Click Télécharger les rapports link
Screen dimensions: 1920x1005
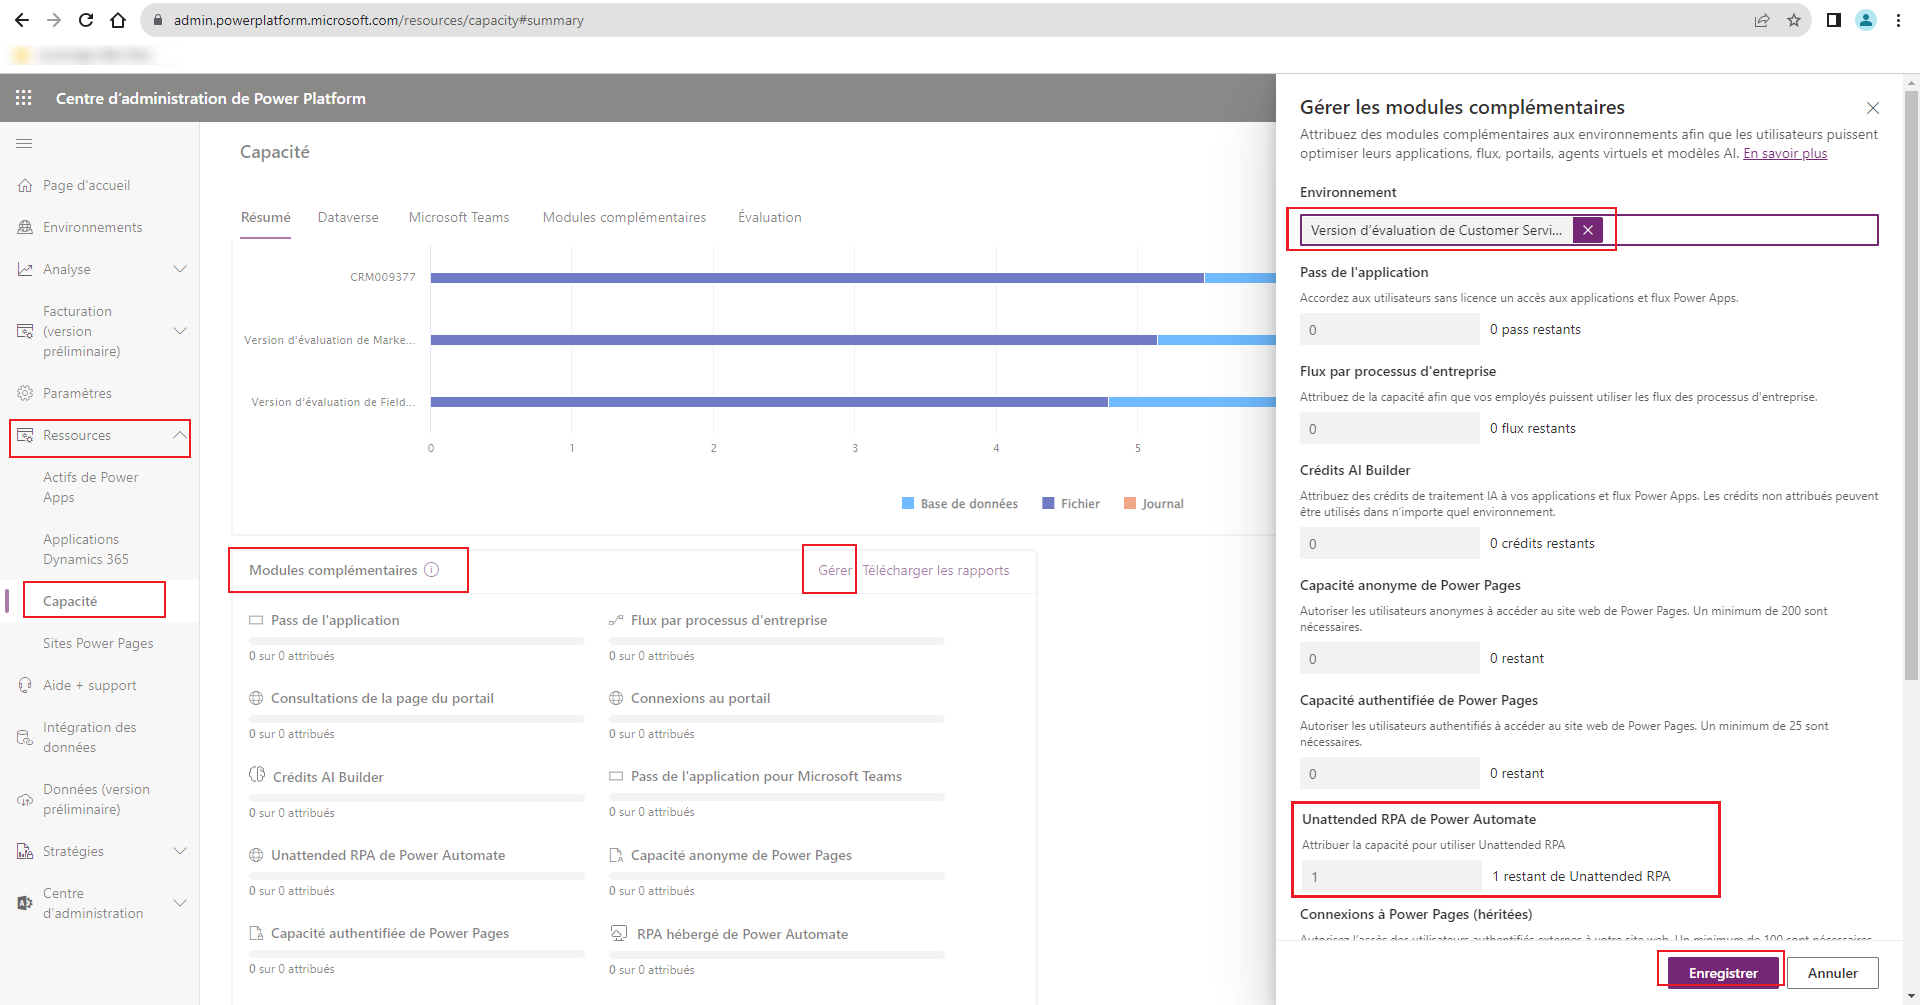click(936, 570)
